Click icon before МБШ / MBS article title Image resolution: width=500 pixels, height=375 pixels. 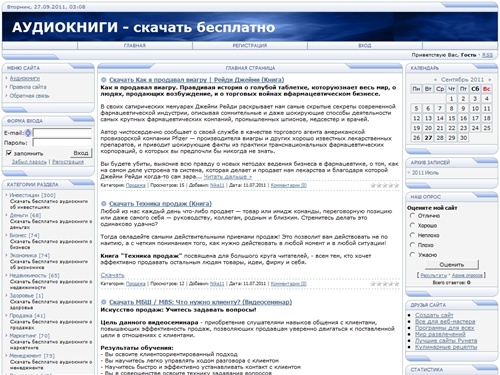(104, 302)
